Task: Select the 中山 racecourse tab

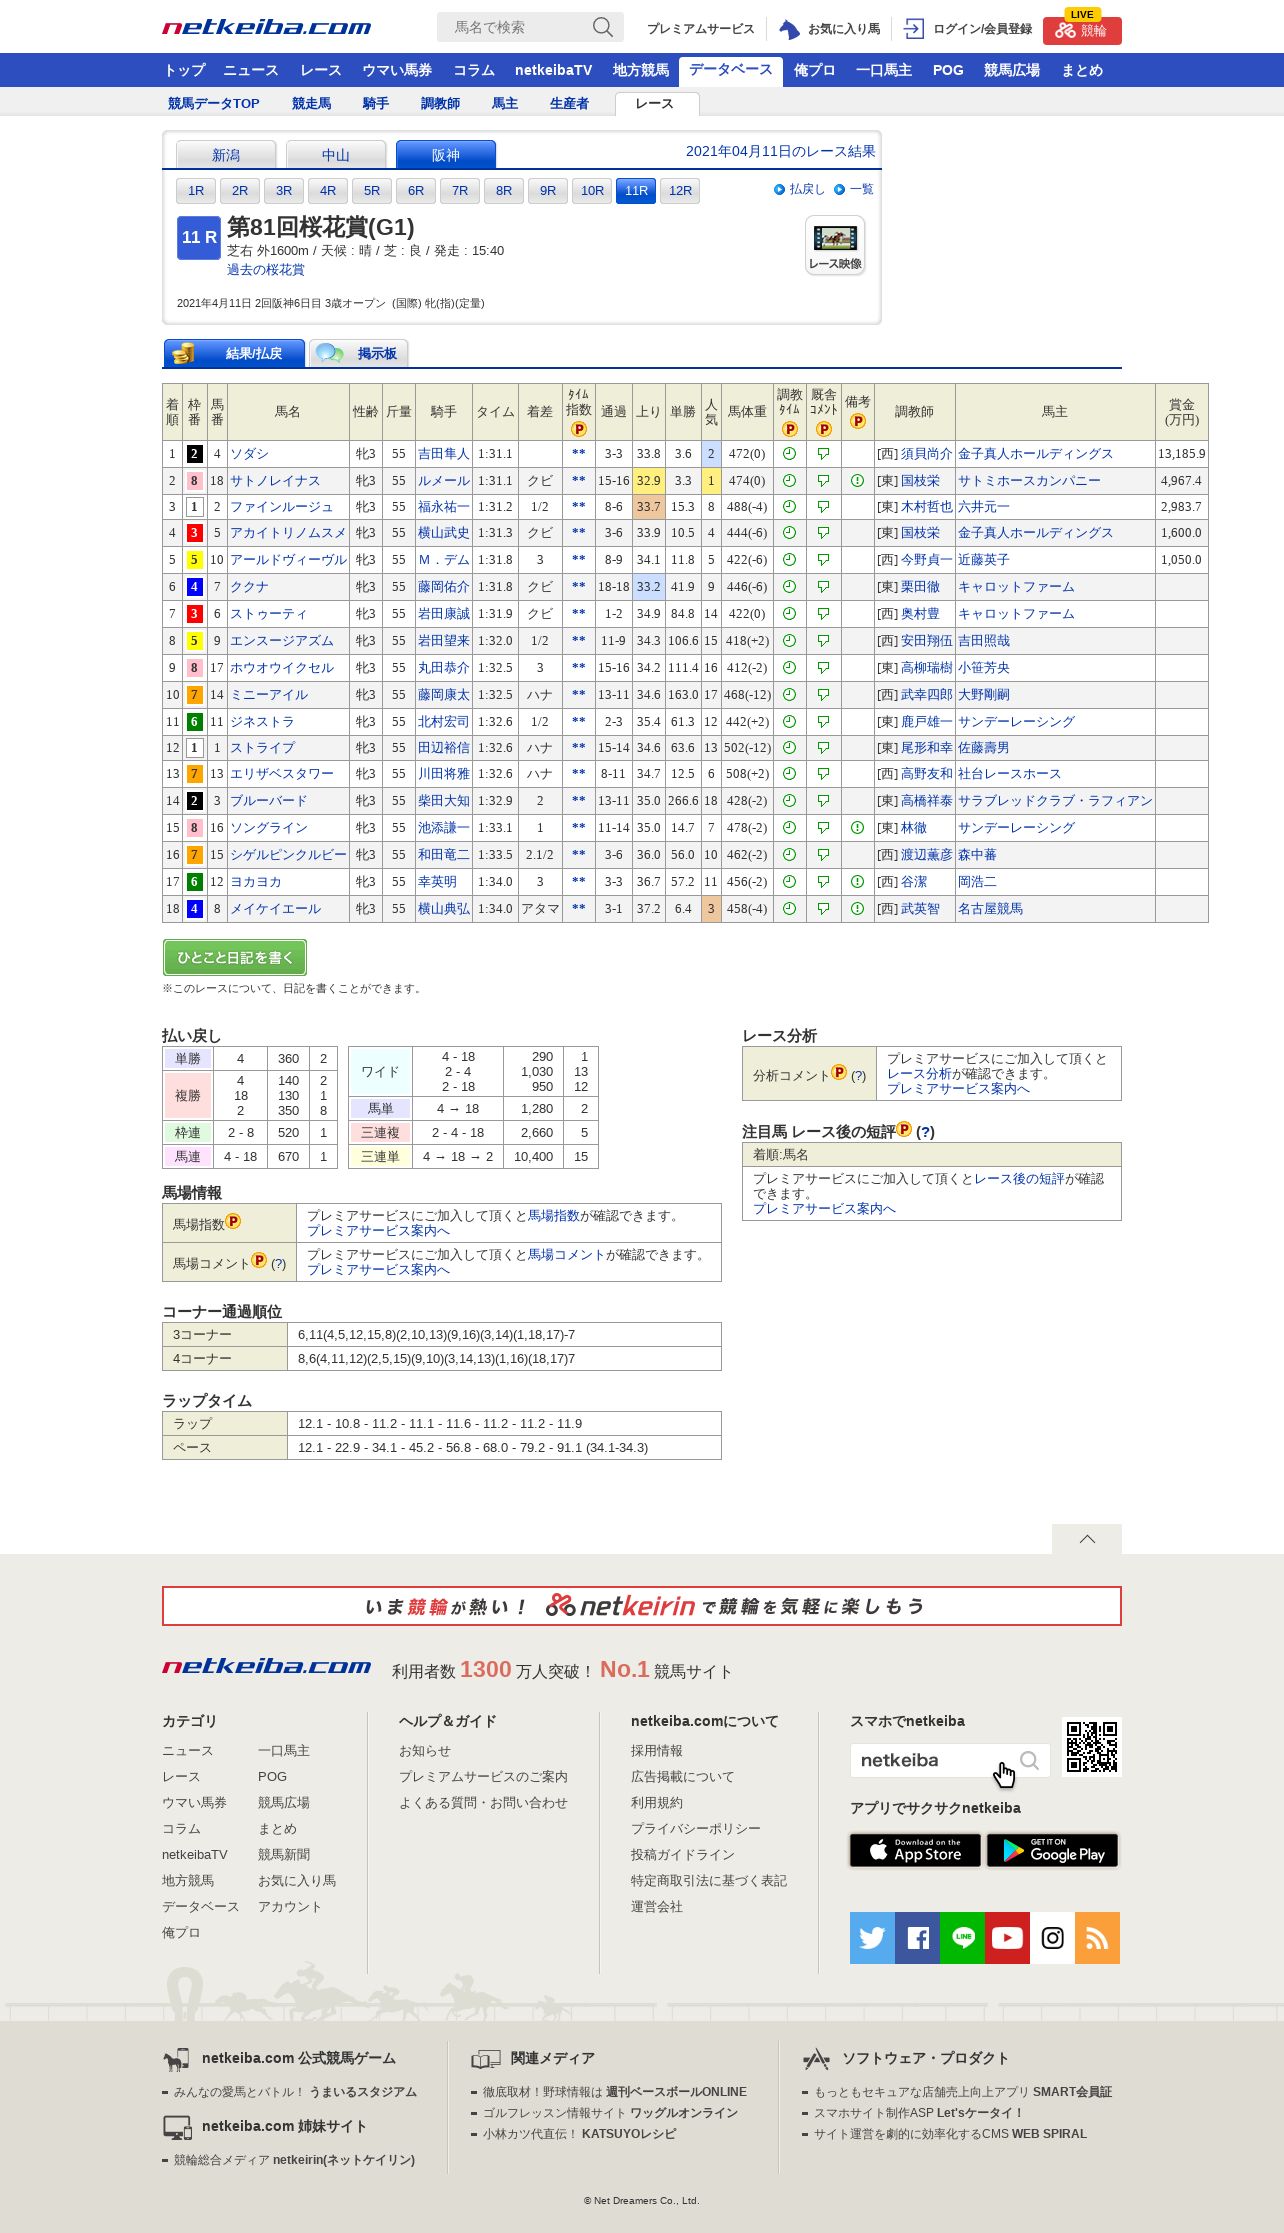Action: 336,155
